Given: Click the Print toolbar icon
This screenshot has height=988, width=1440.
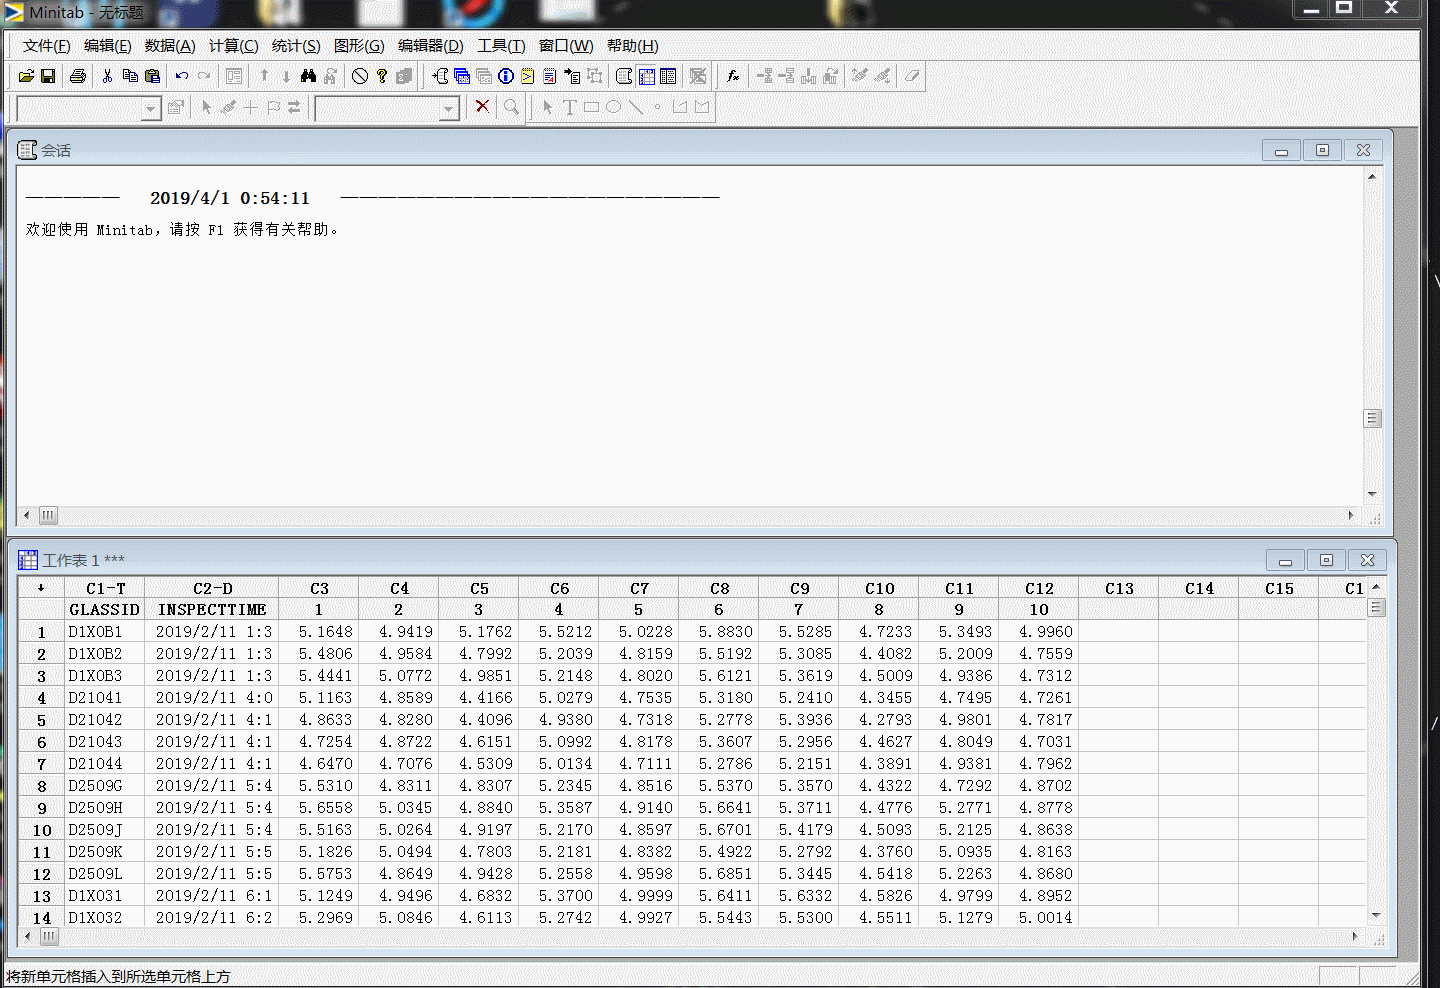Looking at the screenshot, I should click(x=78, y=76).
